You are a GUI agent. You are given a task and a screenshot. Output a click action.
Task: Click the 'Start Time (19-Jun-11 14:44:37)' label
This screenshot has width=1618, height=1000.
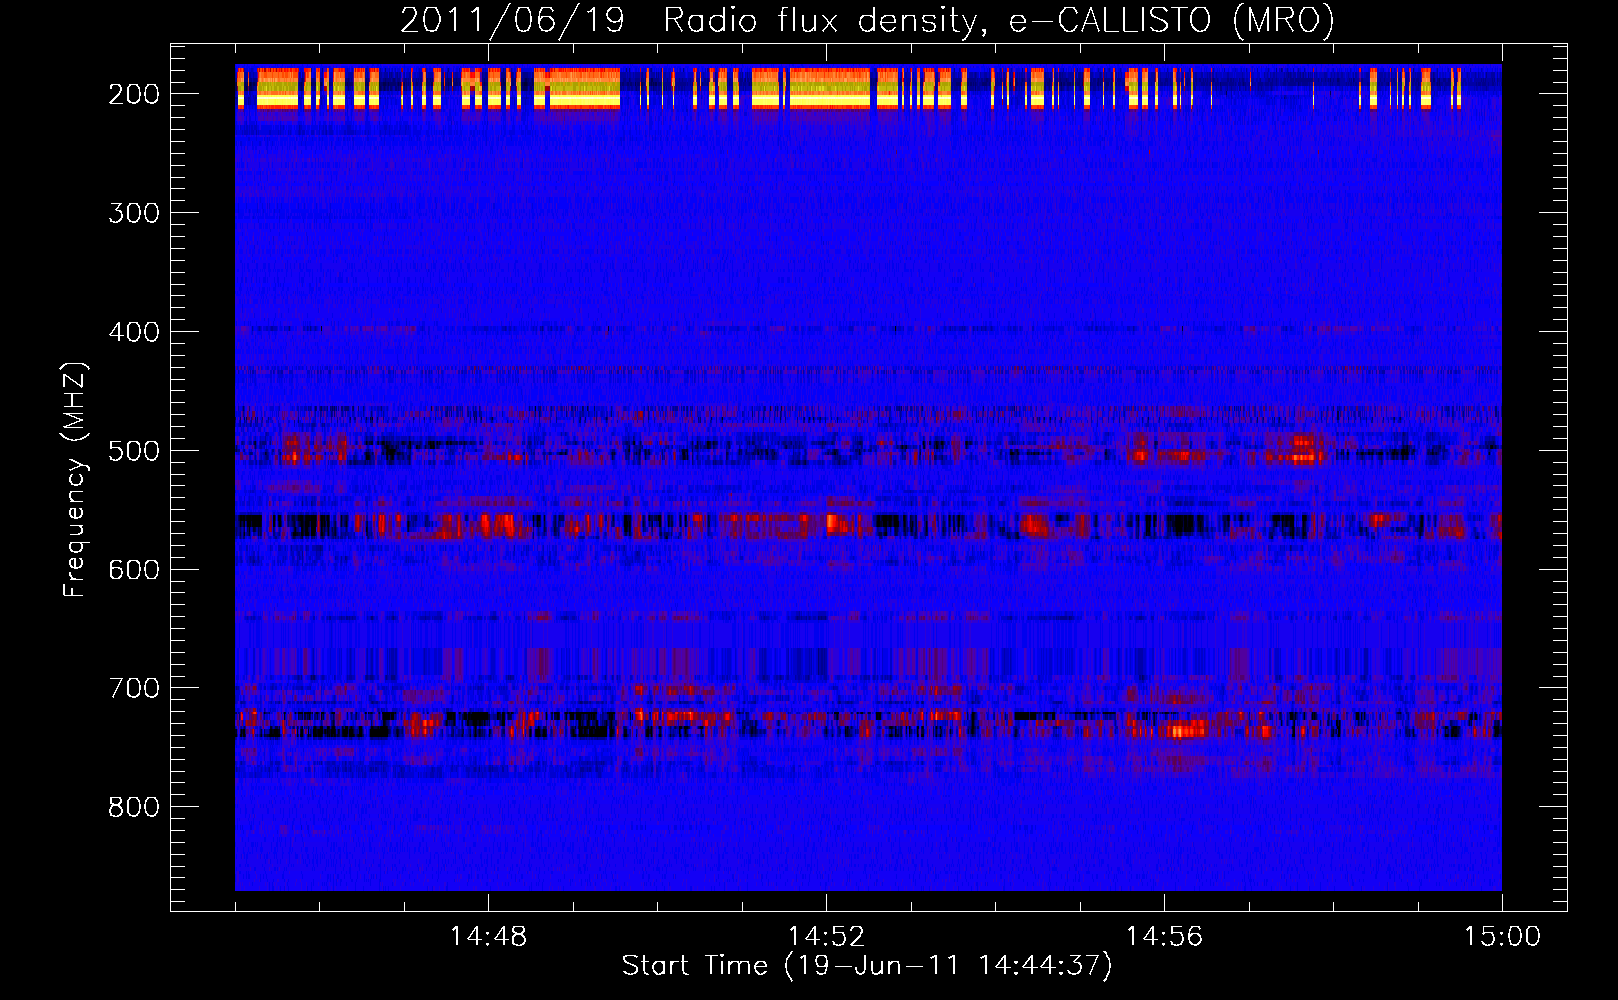pos(867,966)
